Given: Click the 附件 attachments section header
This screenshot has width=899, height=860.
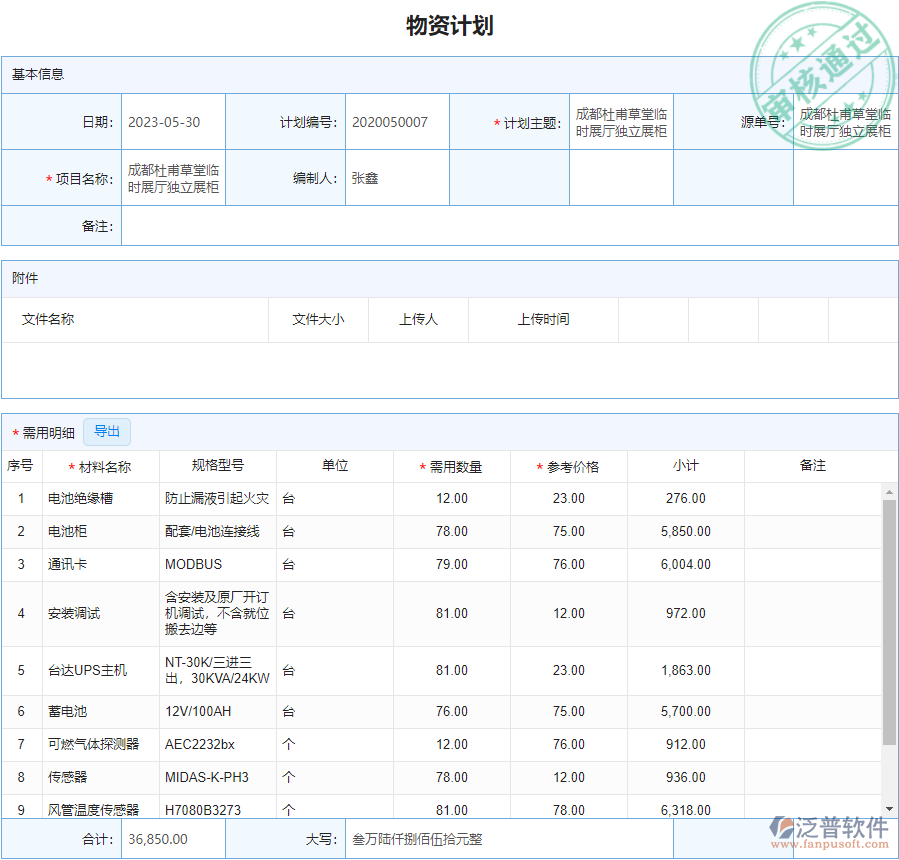Looking at the screenshot, I should 25,279.
